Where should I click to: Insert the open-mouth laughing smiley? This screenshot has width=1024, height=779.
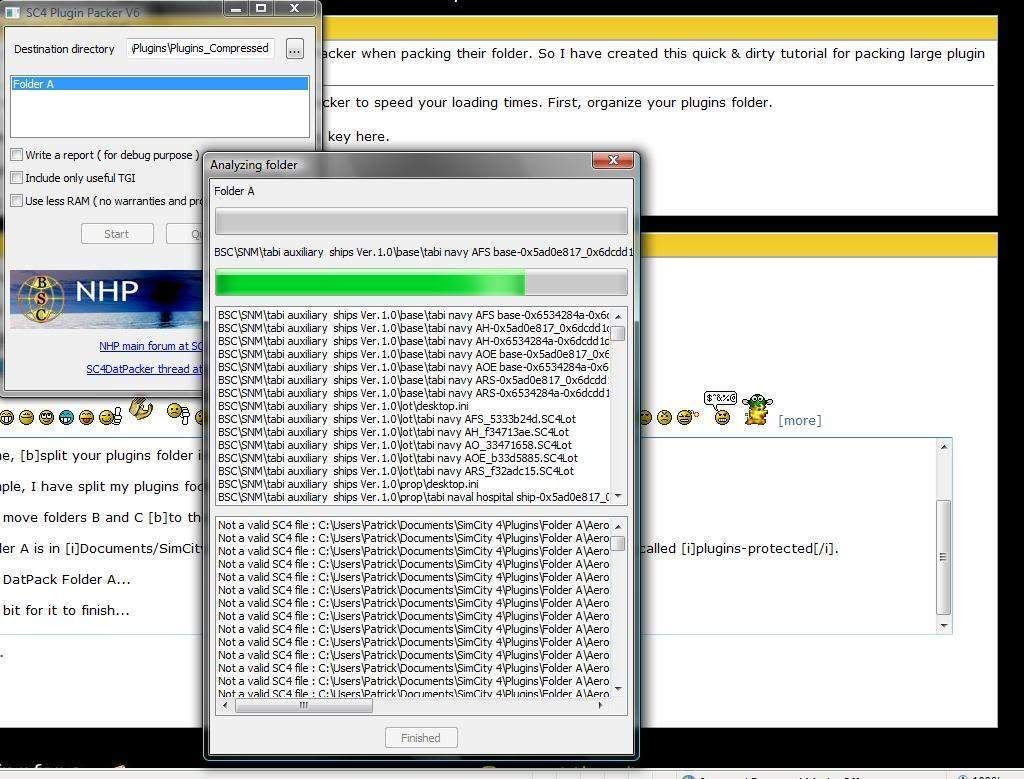tap(86, 417)
